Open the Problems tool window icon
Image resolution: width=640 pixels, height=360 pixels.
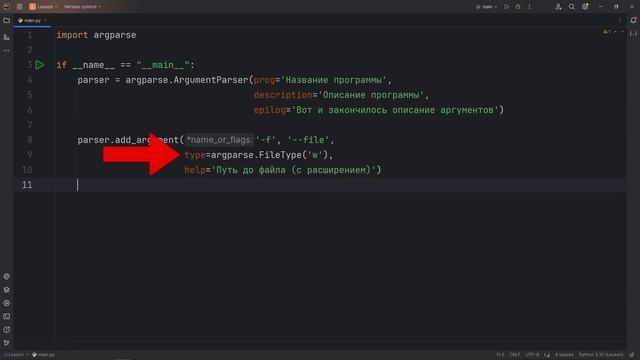[7, 330]
